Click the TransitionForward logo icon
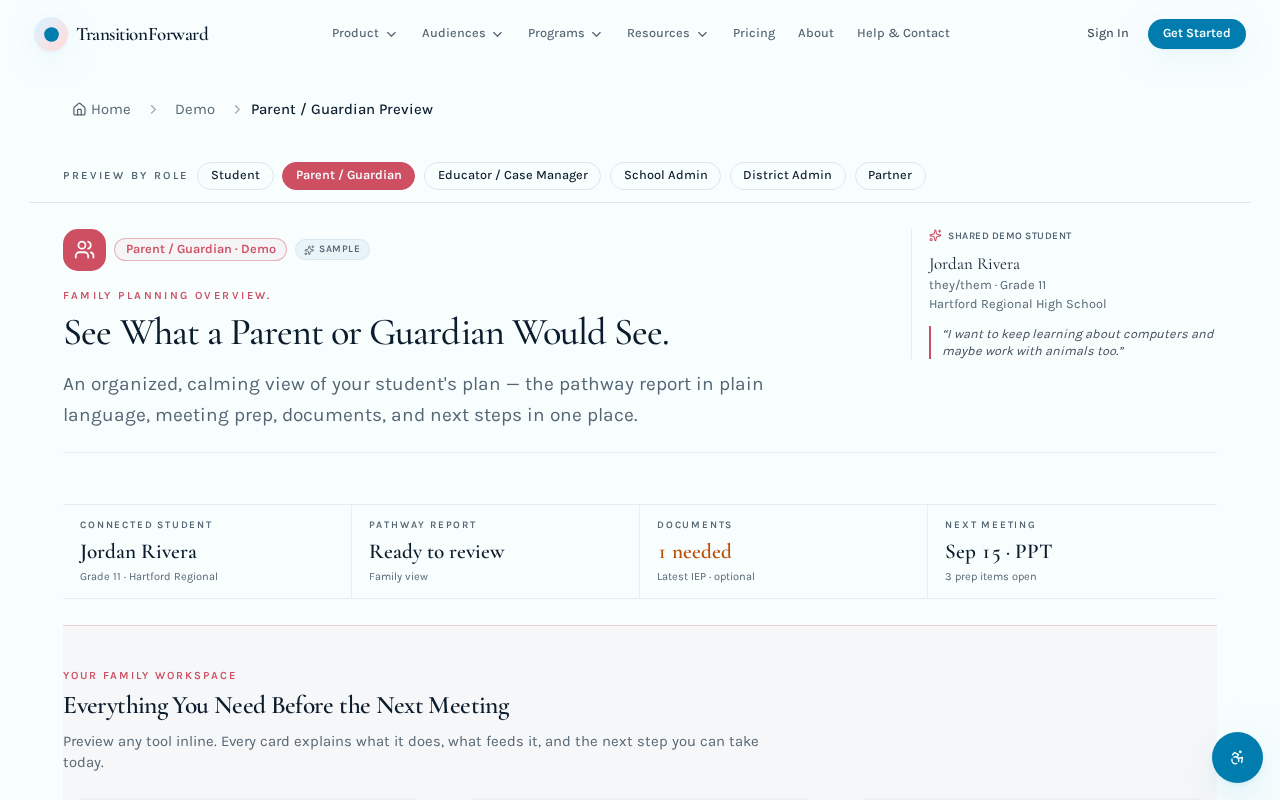1280x800 pixels. pos(51,34)
